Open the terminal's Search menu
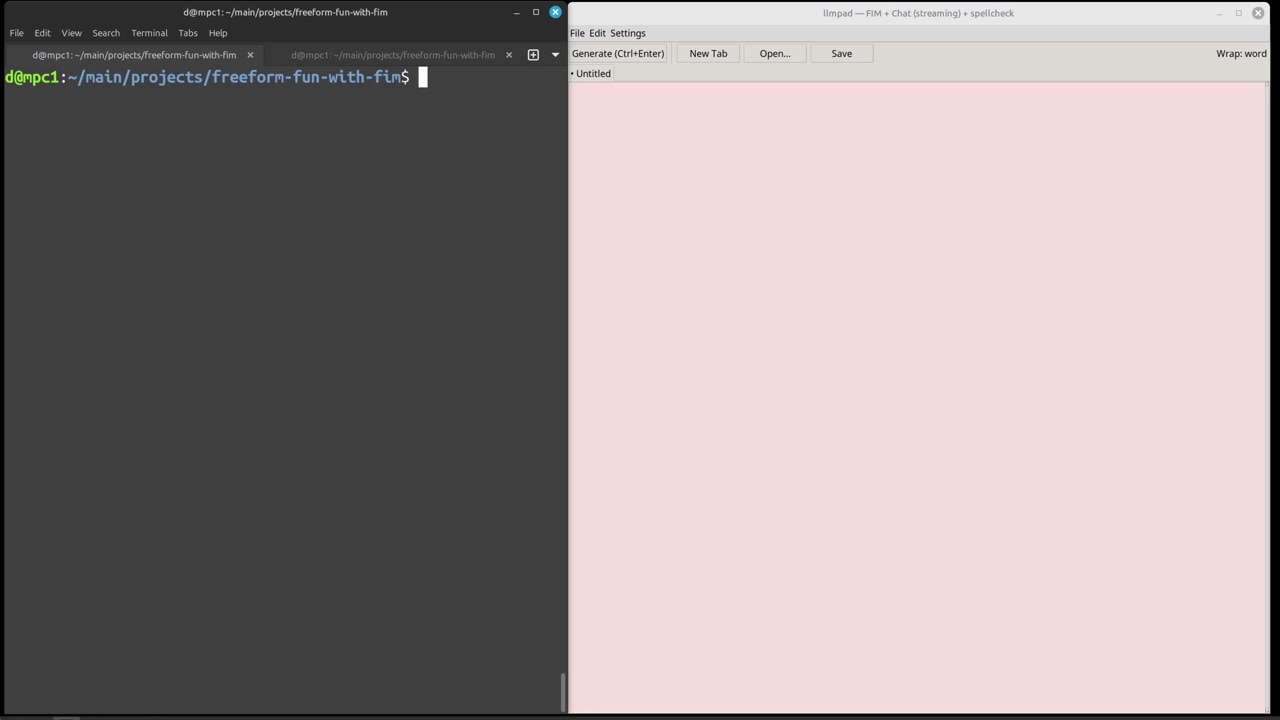Viewport: 1280px width, 720px height. click(106, 33)
